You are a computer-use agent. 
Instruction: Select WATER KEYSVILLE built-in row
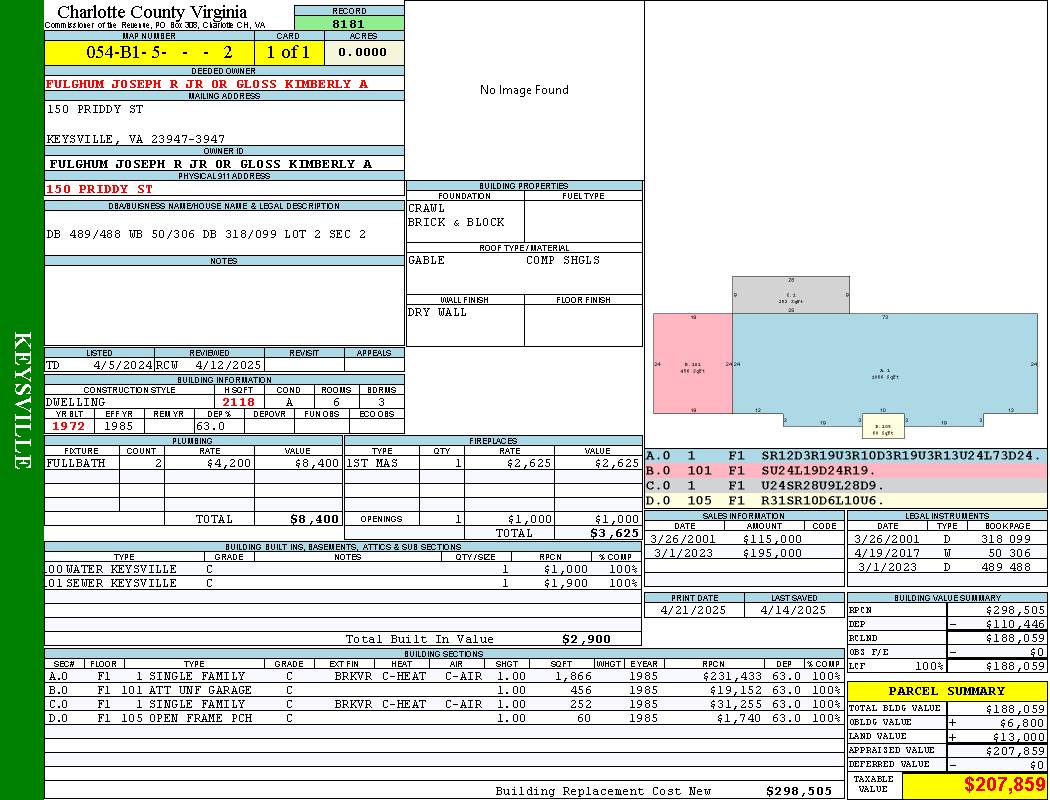tap(343, 569)
